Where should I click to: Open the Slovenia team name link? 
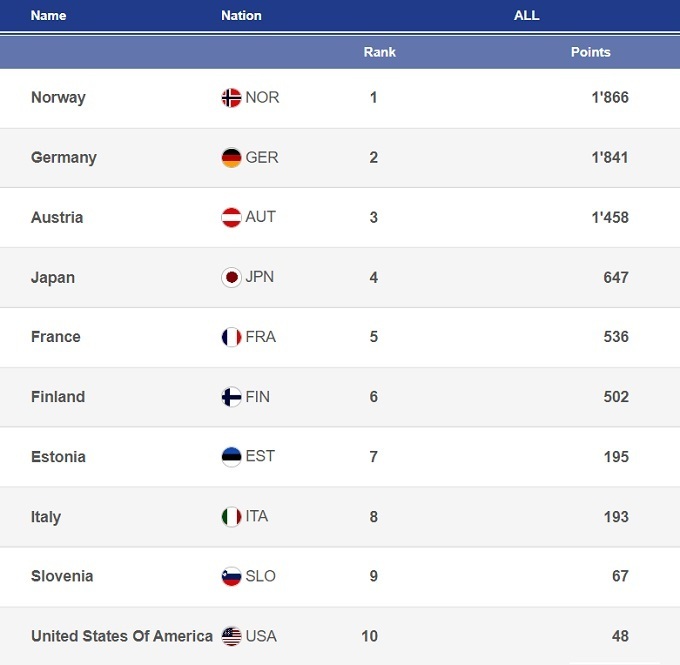coord(62,576)
